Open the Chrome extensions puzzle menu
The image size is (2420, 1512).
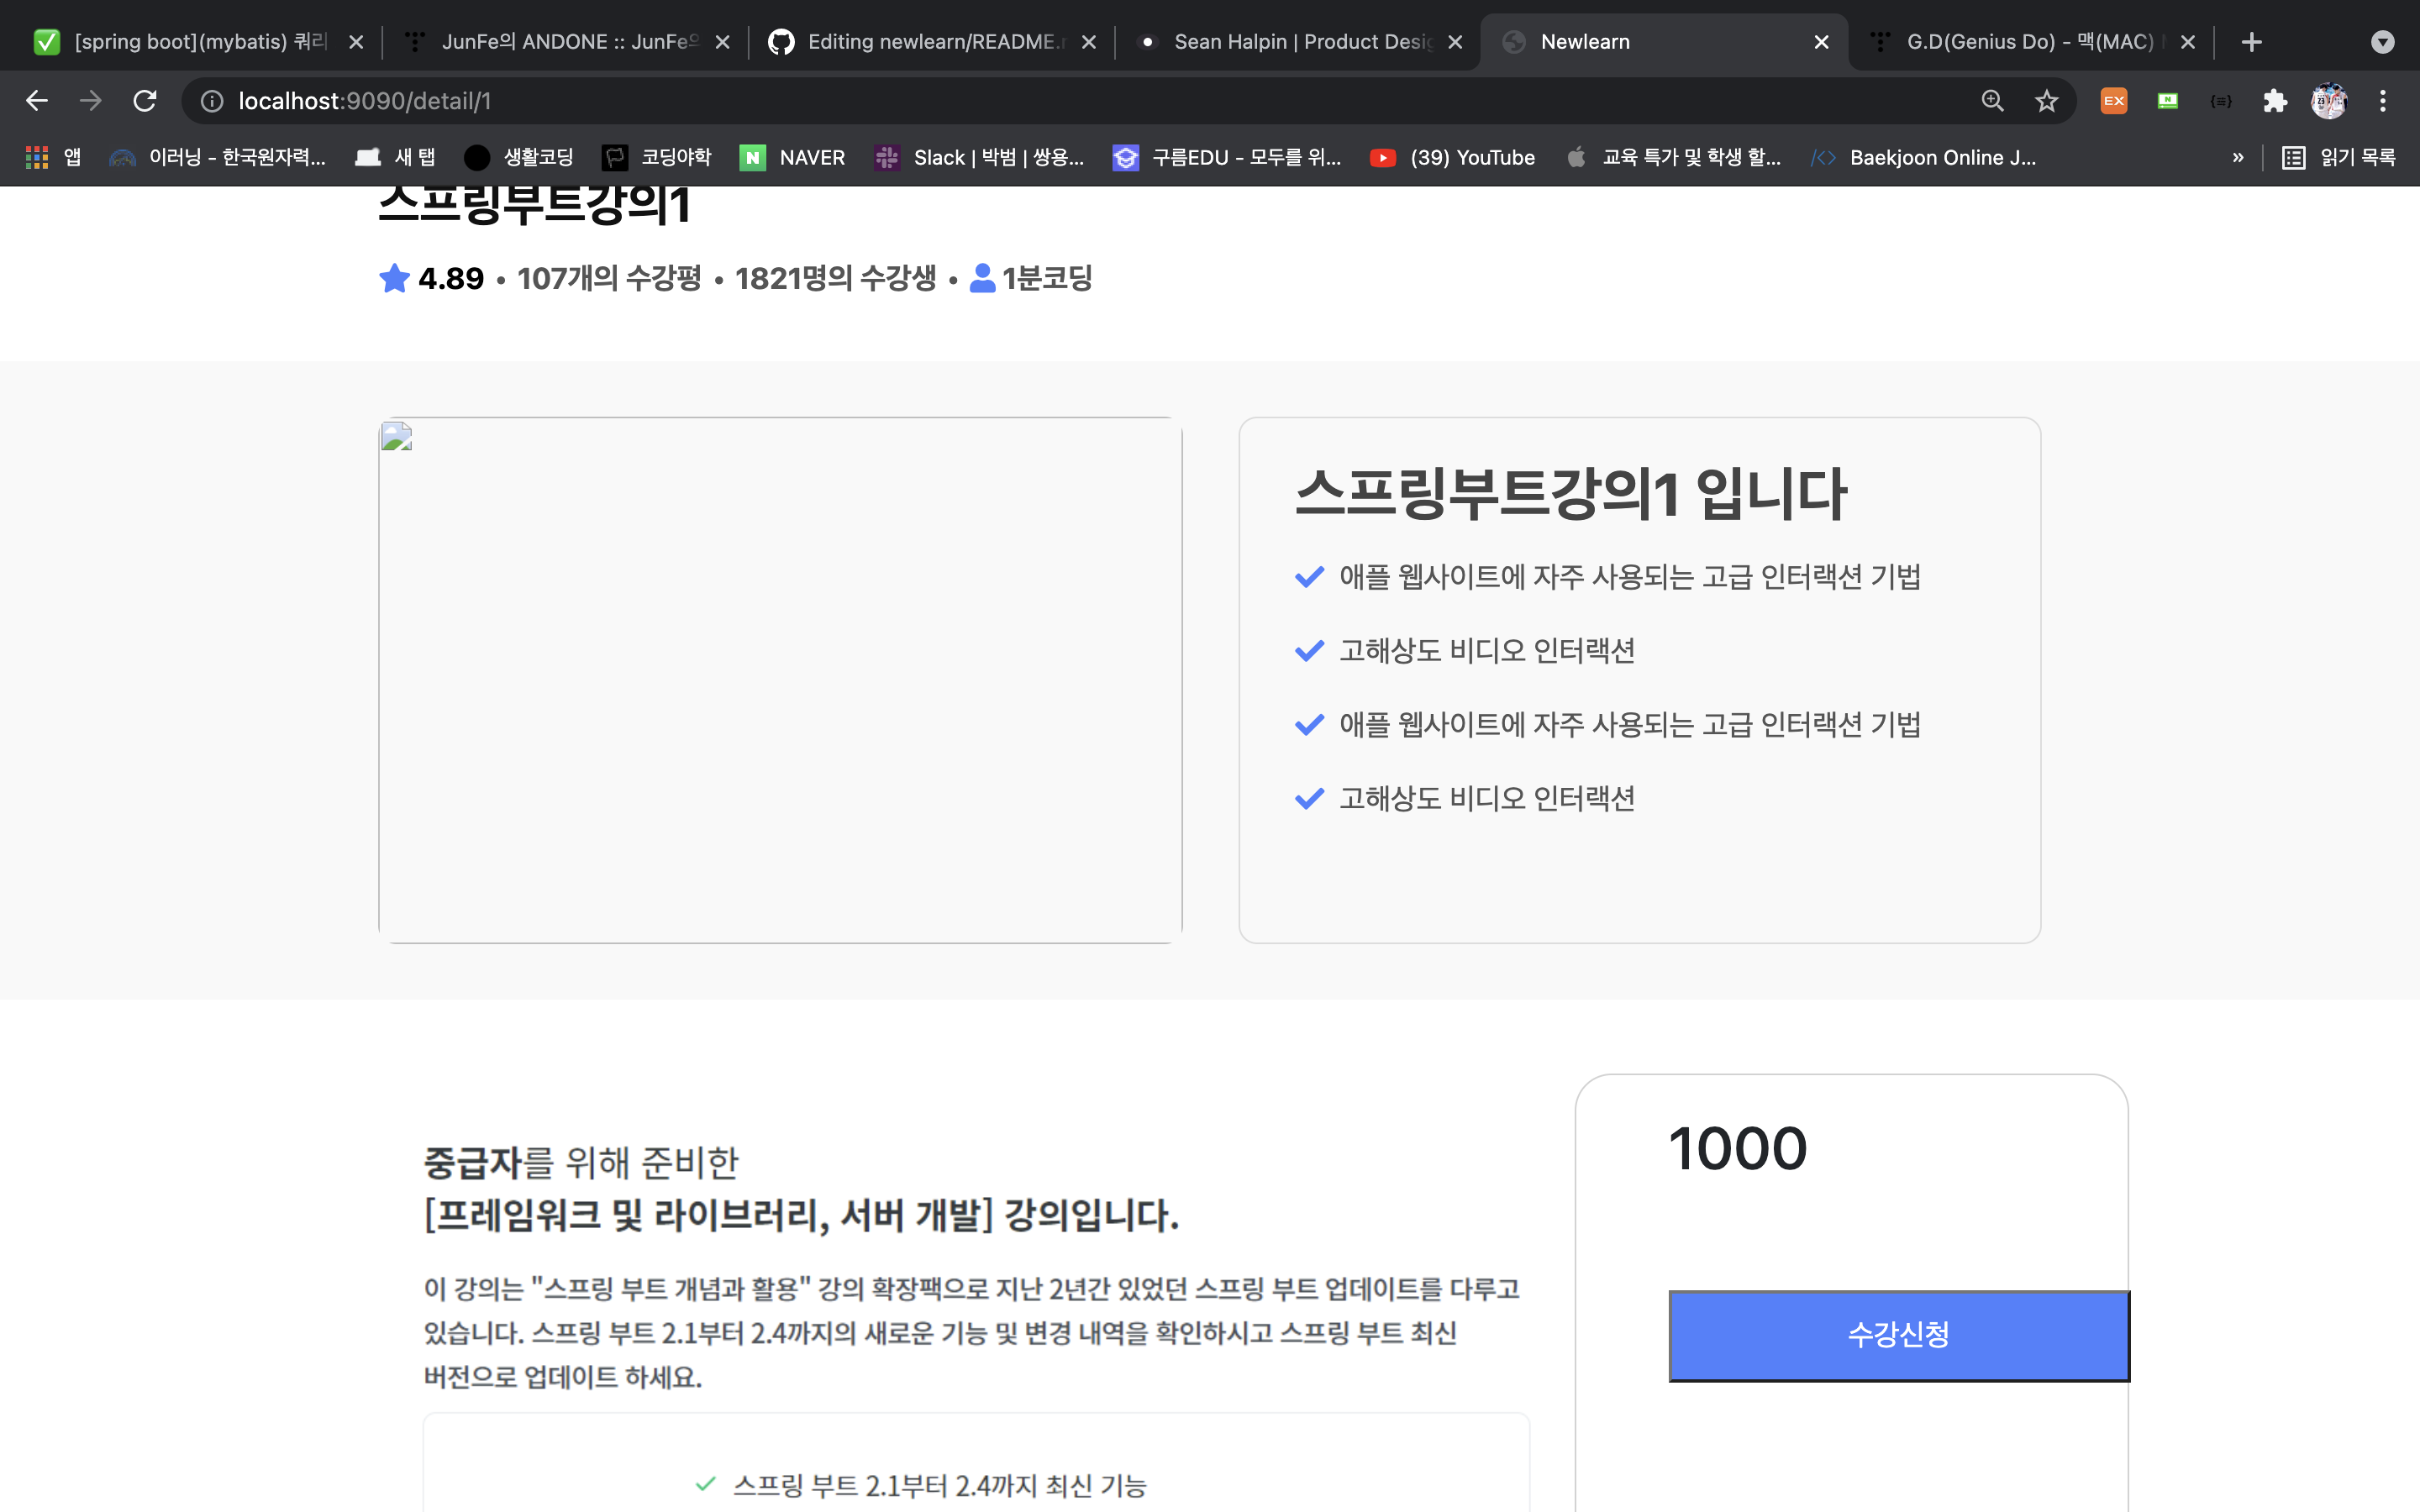(x=2275, y=100)
